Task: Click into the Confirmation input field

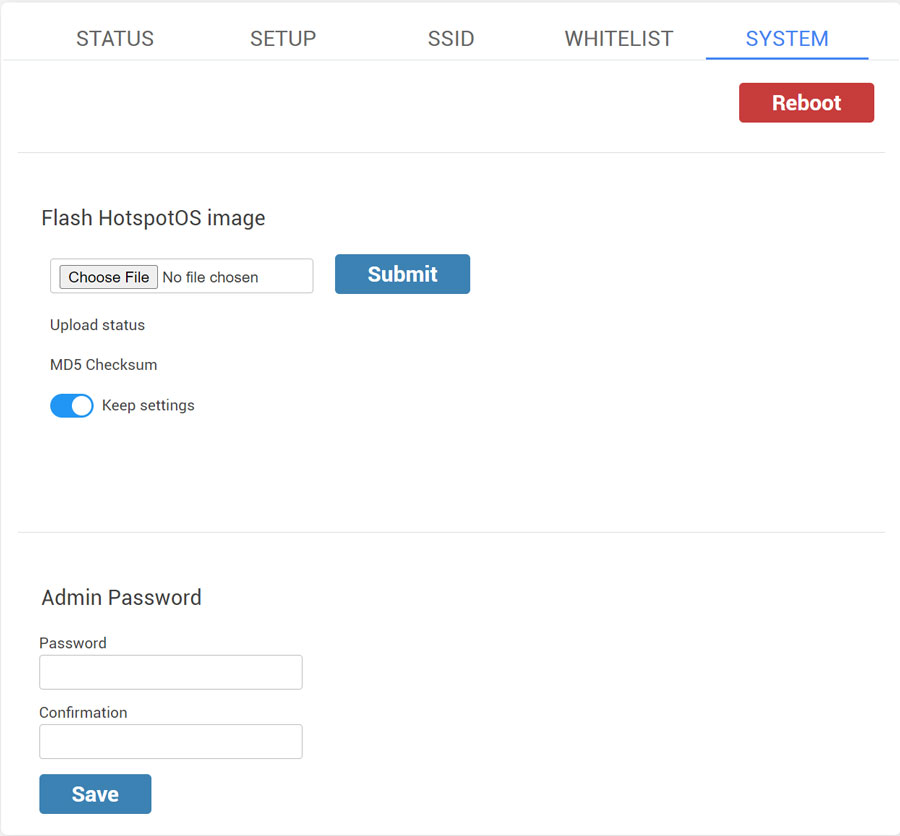Action: tap(170, 741)
